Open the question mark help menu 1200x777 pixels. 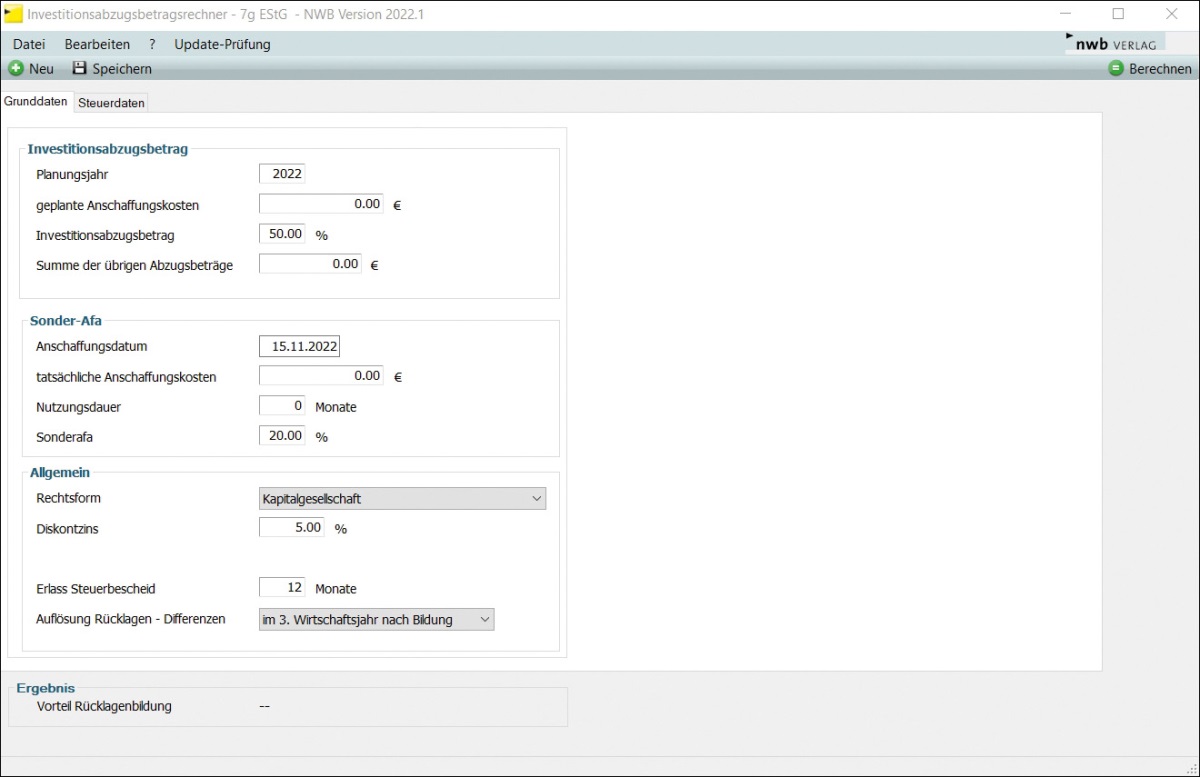(x=152, y=44)
